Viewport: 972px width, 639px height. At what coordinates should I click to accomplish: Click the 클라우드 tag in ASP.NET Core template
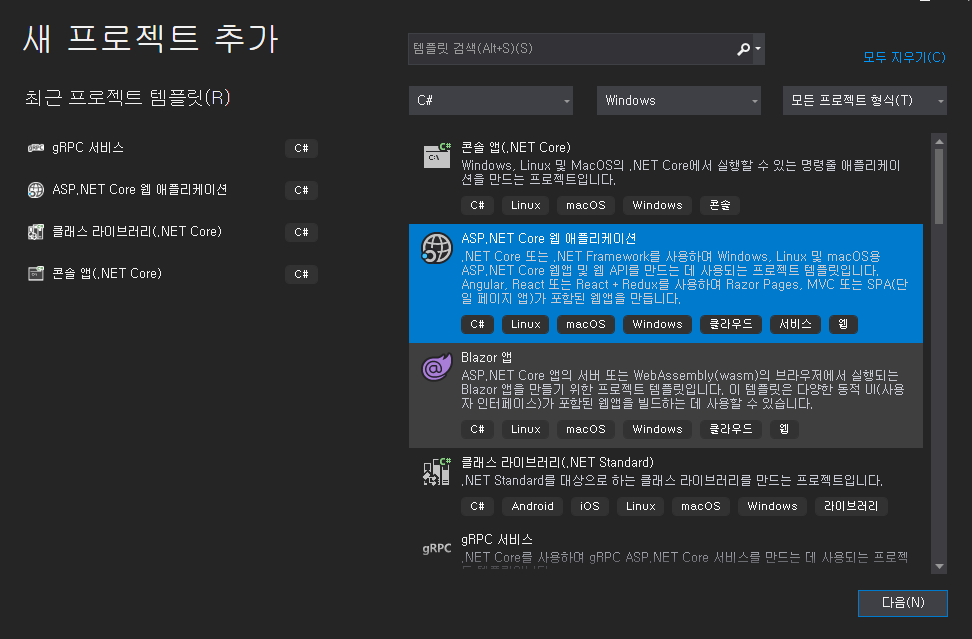(x=731, y=324)
